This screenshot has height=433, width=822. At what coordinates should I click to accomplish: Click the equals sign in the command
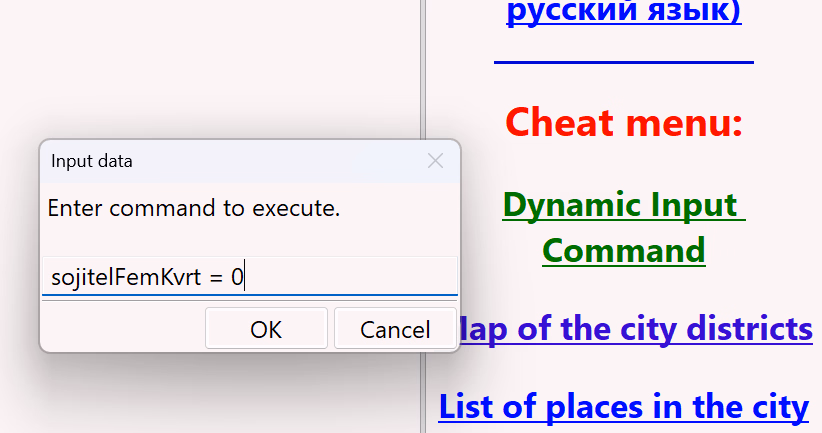[216, 276]
